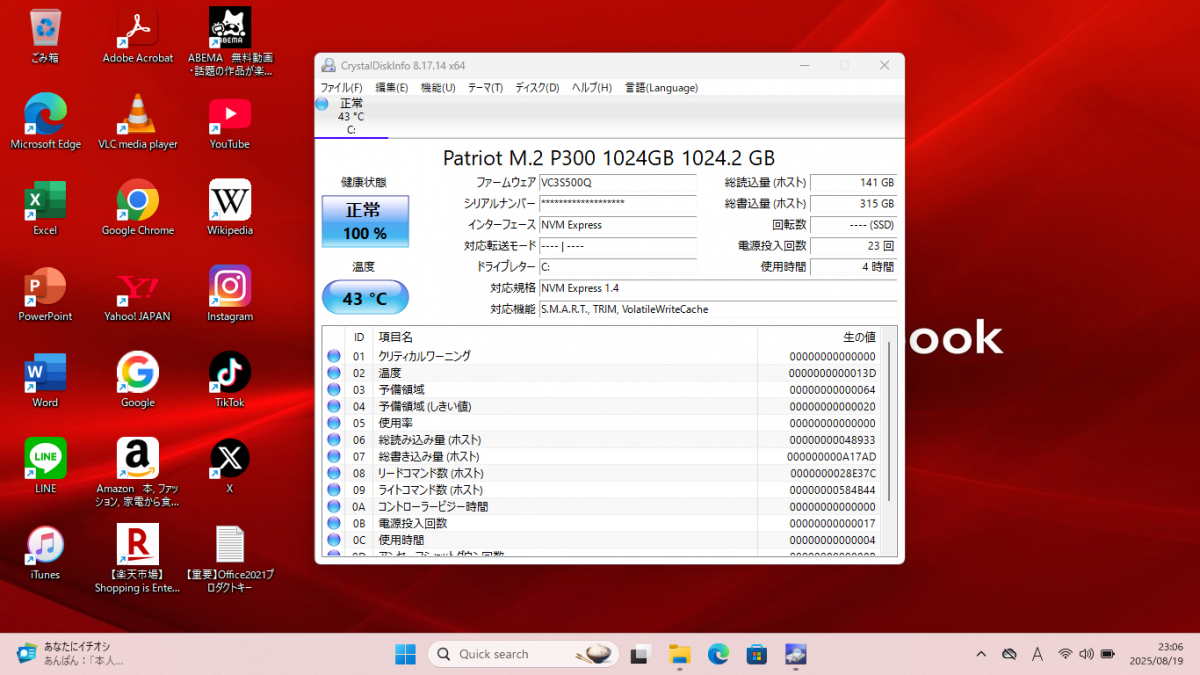Click the Patriot M.2 P300 1024GB title

[x=609, y=158]
